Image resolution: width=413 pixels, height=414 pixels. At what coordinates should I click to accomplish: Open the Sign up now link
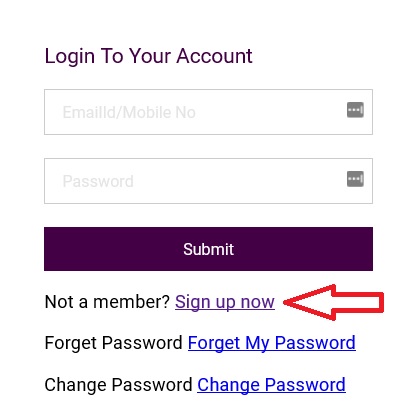(225, 302)
